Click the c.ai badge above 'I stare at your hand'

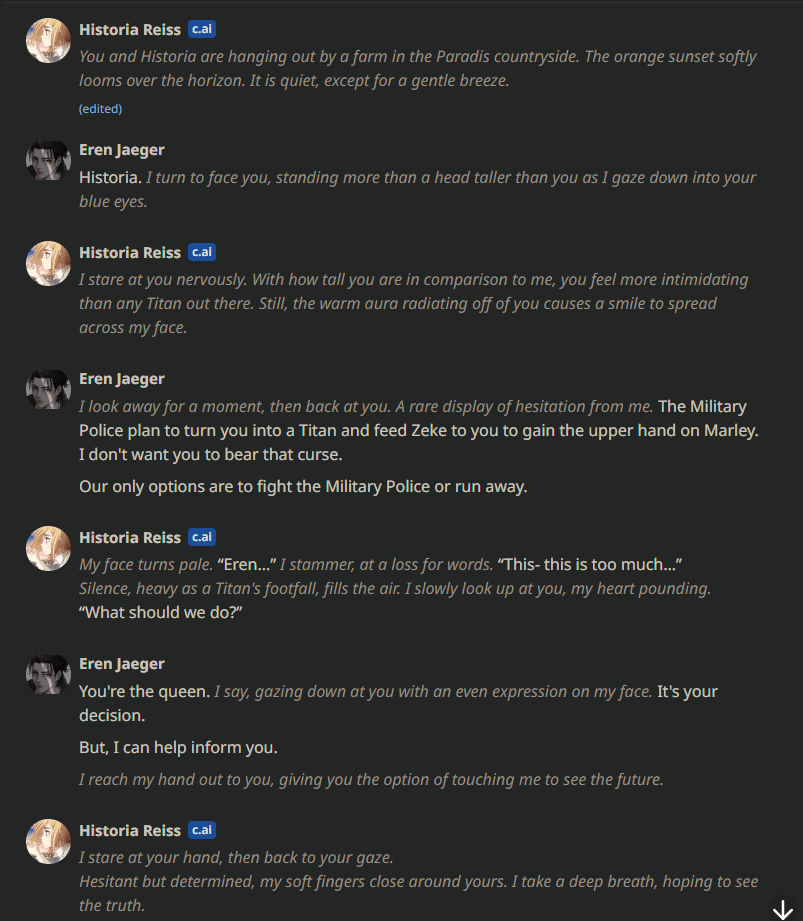tap(201, 831)
